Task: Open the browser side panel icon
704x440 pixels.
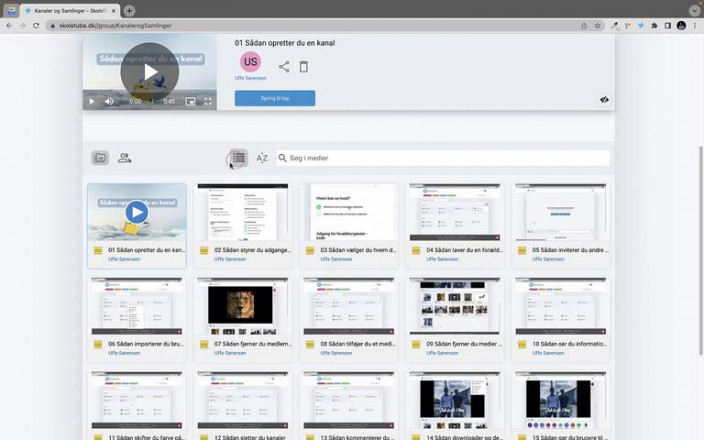Action: 668,26
